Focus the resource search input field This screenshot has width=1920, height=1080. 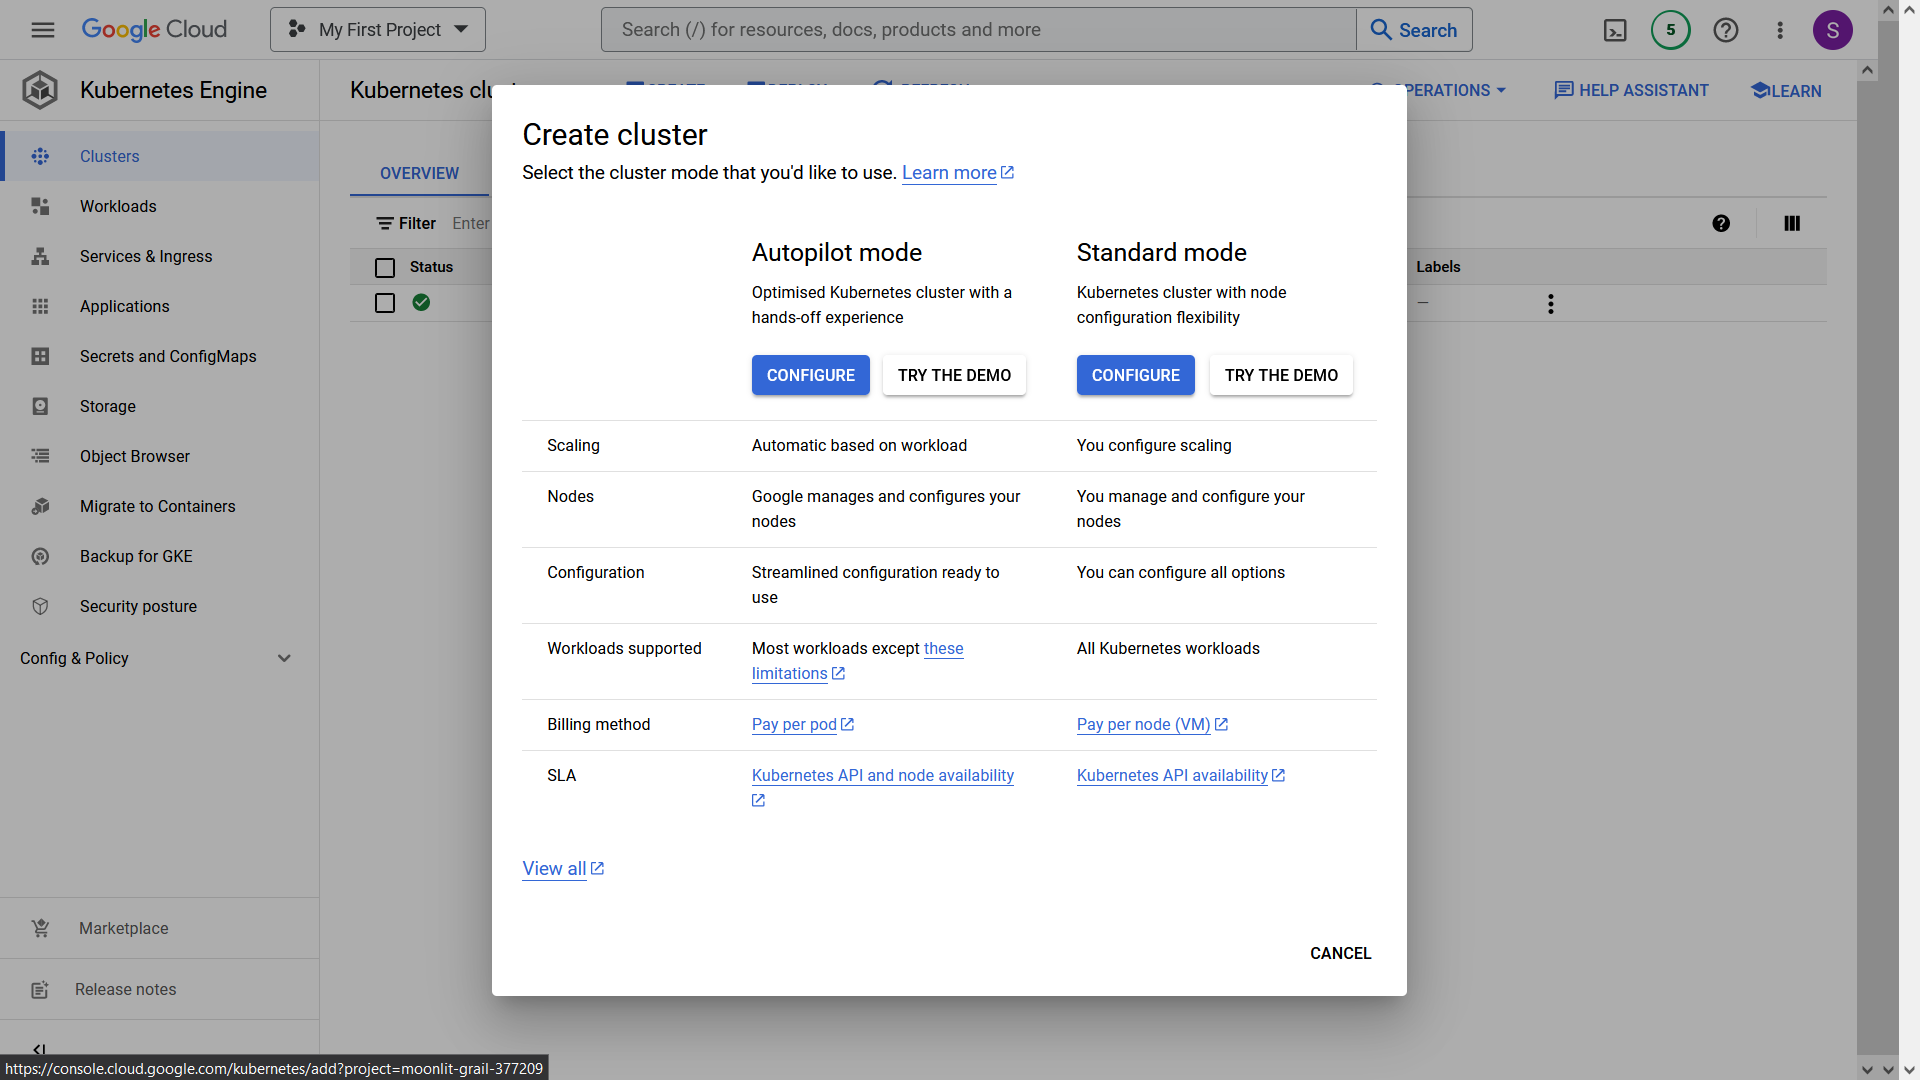pos(978,30)
